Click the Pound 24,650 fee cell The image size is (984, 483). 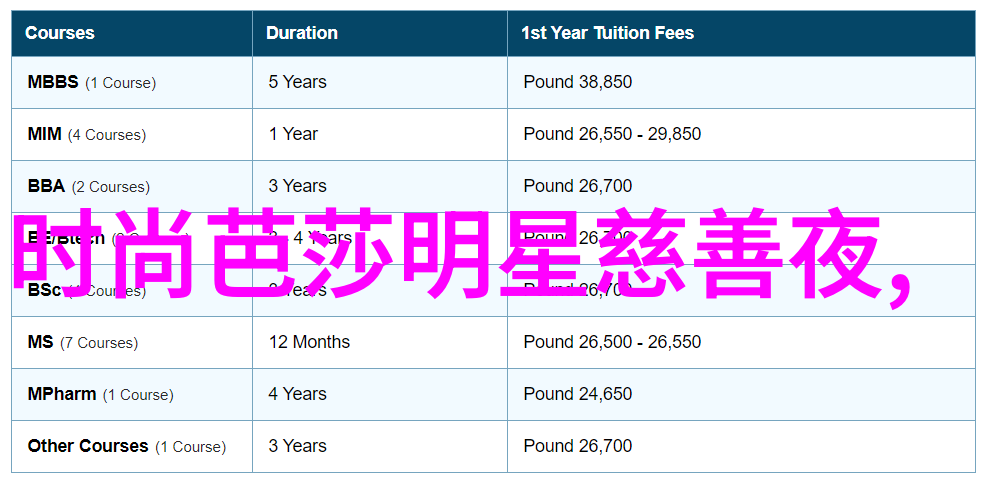pos(578,394)
